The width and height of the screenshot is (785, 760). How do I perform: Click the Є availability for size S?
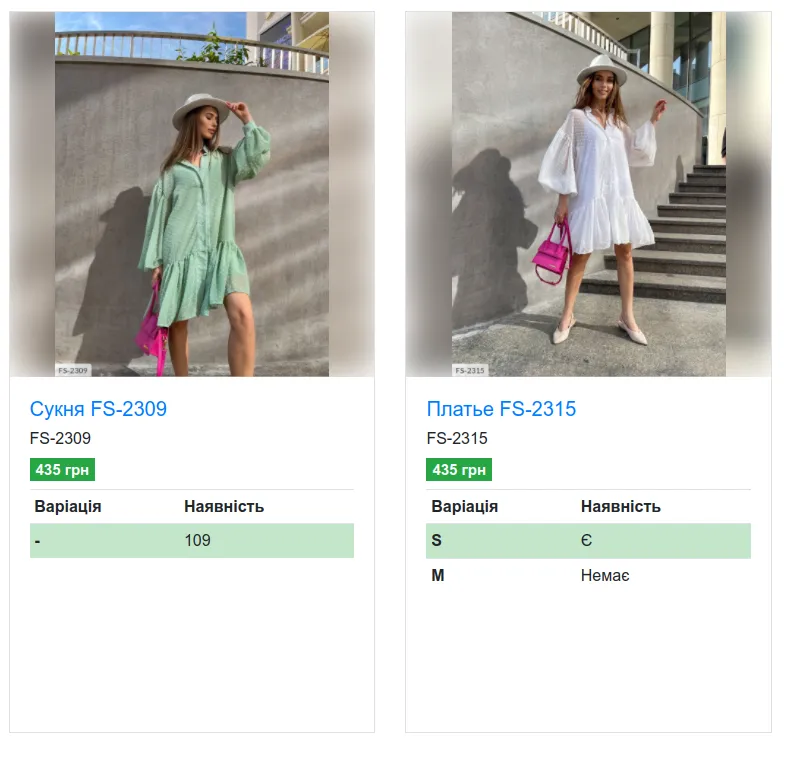click(x=586, y=541)
